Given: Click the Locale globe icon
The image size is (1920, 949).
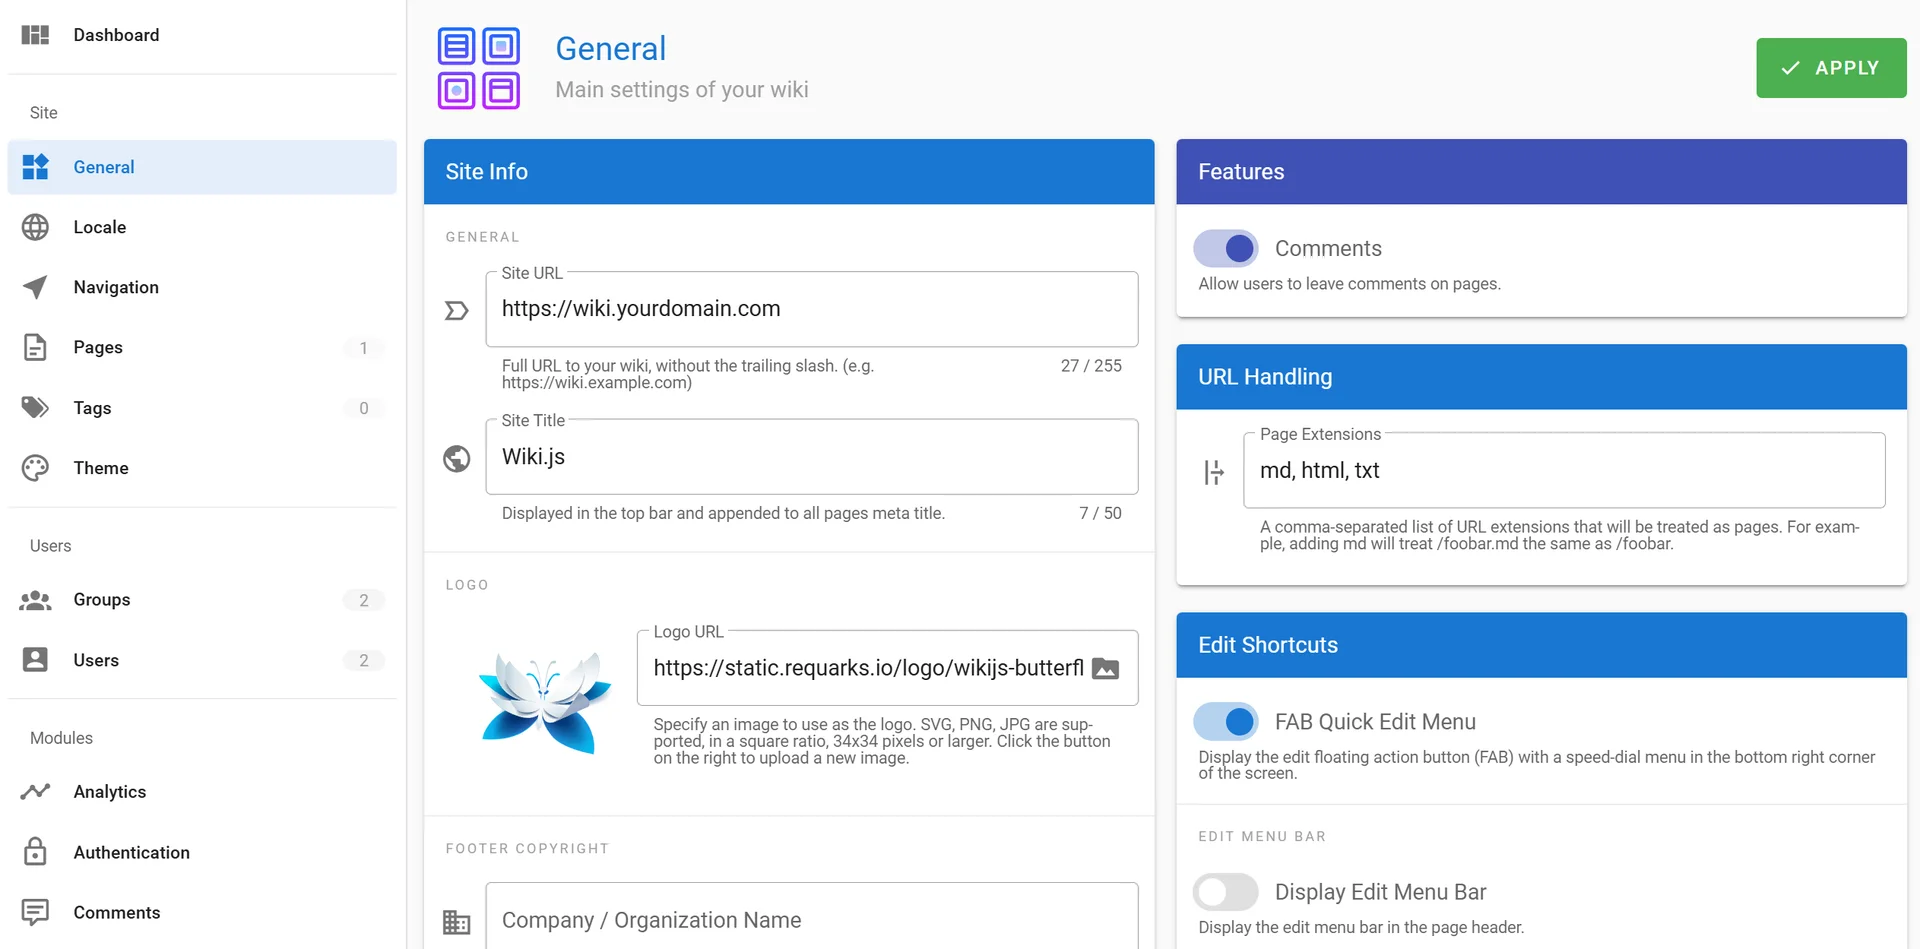Looking at the screenshot, I should pos(35,227).
